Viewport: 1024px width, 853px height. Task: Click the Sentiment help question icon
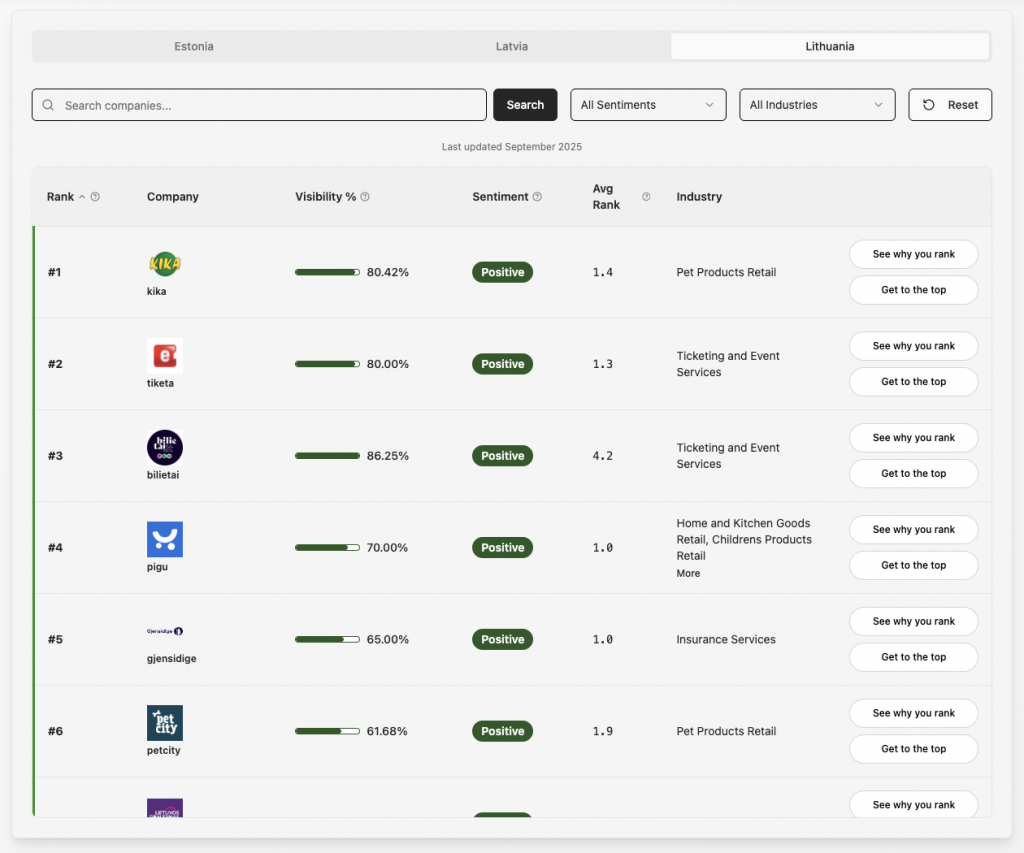coord(537,197)
